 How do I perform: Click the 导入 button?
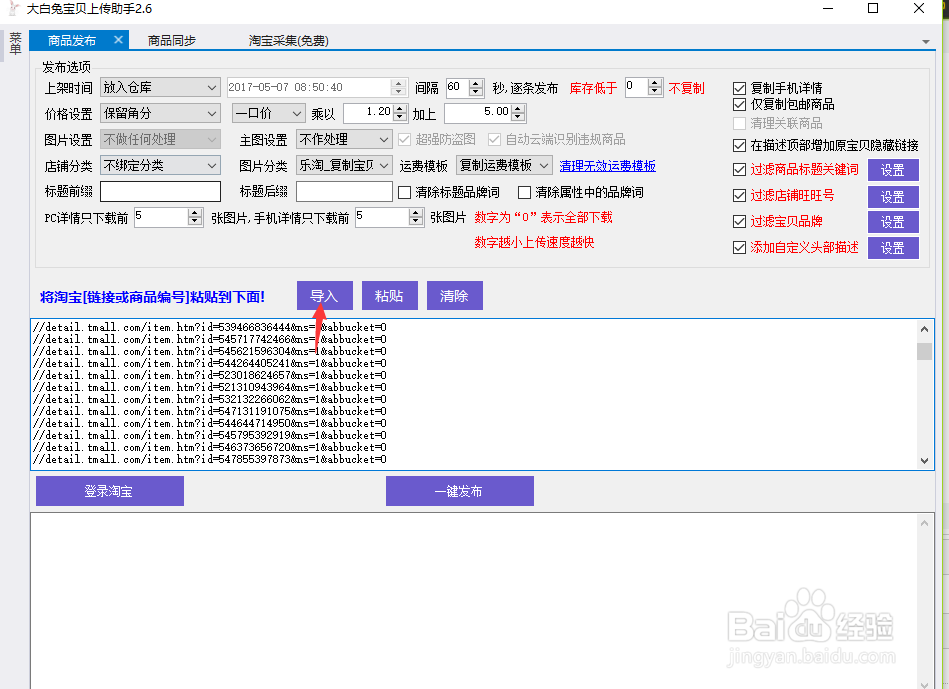click(x=324, y=295)
